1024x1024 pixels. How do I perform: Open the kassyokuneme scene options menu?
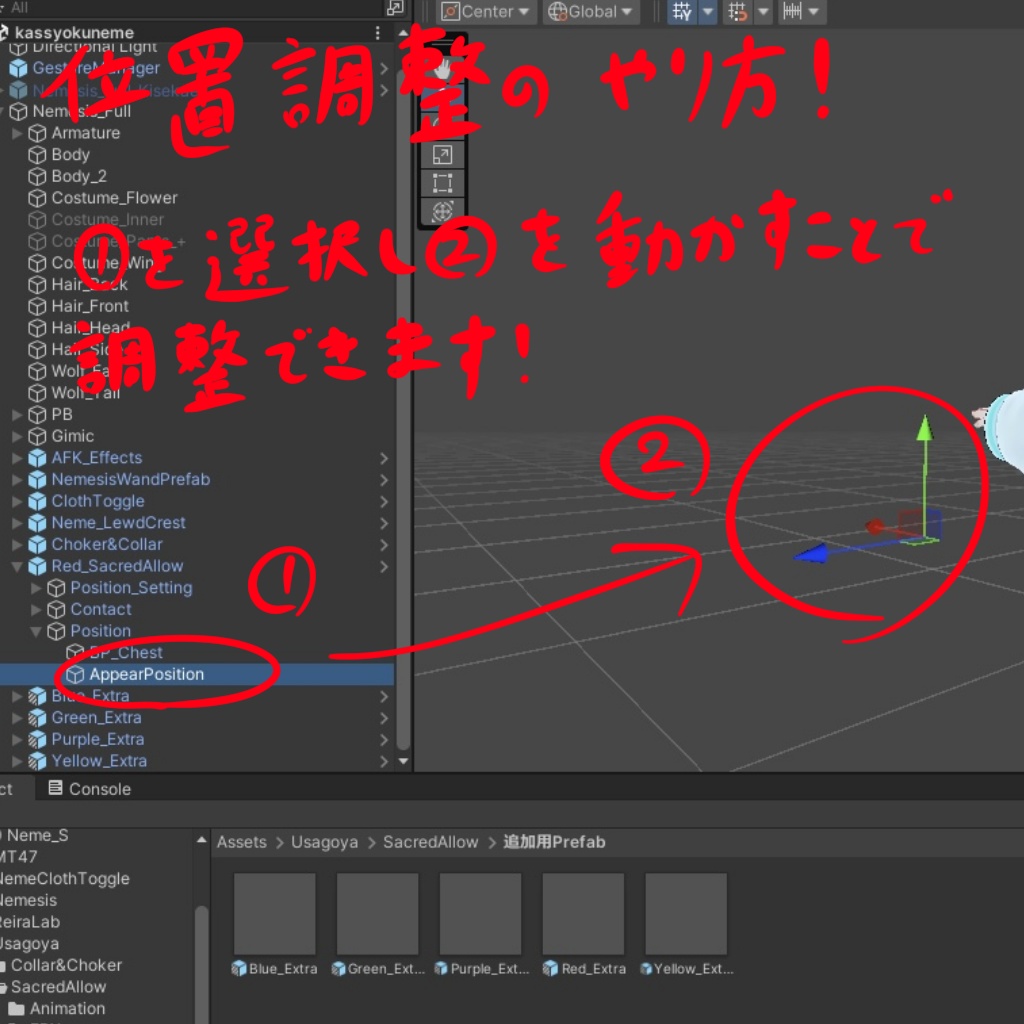point(377,33)
